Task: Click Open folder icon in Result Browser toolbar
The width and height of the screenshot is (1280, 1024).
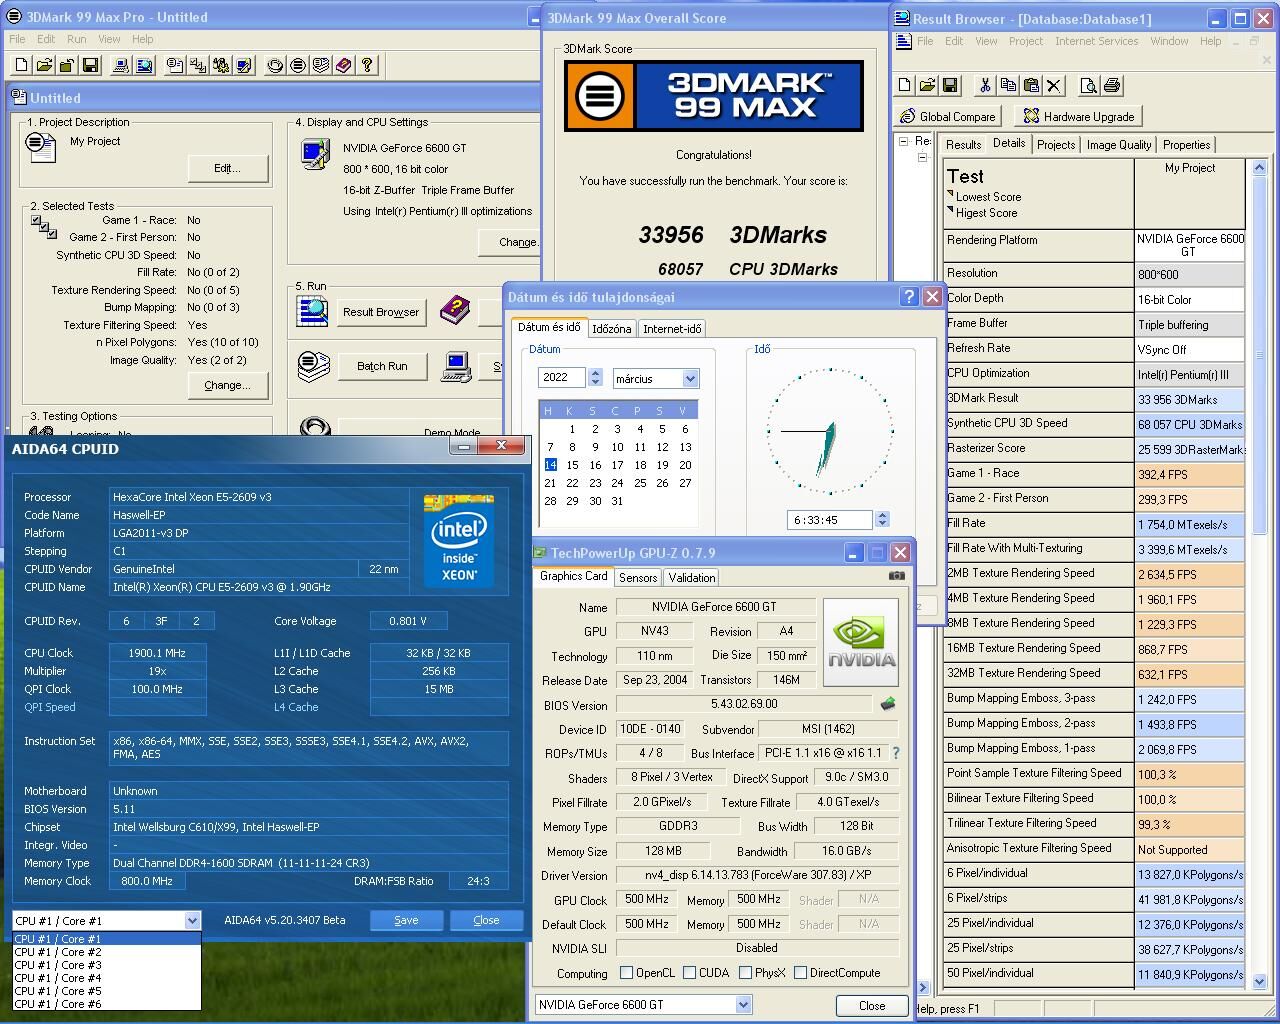Action: pos(928,86)
